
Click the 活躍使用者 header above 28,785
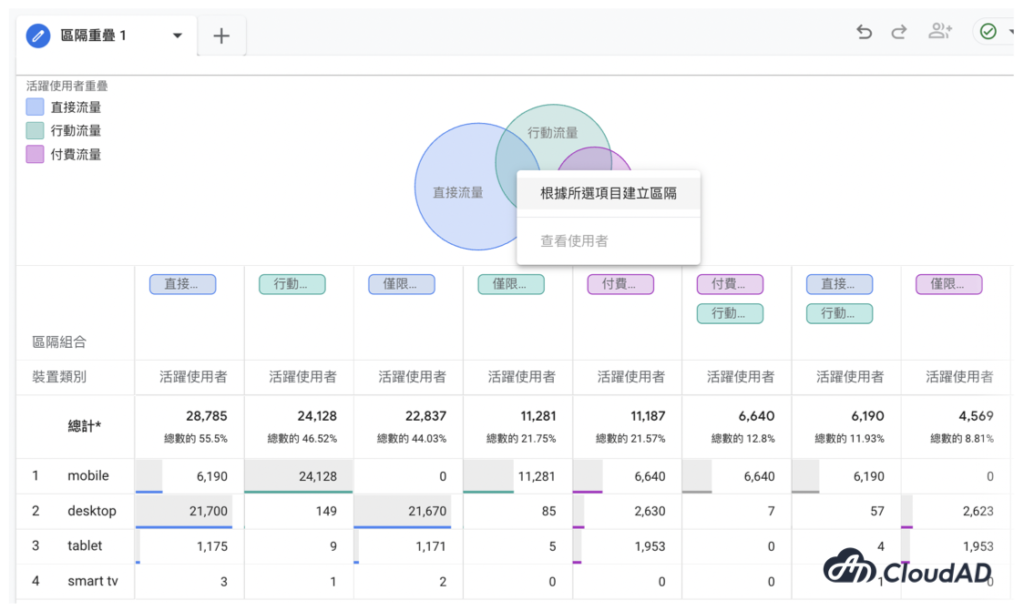(194, 377)
